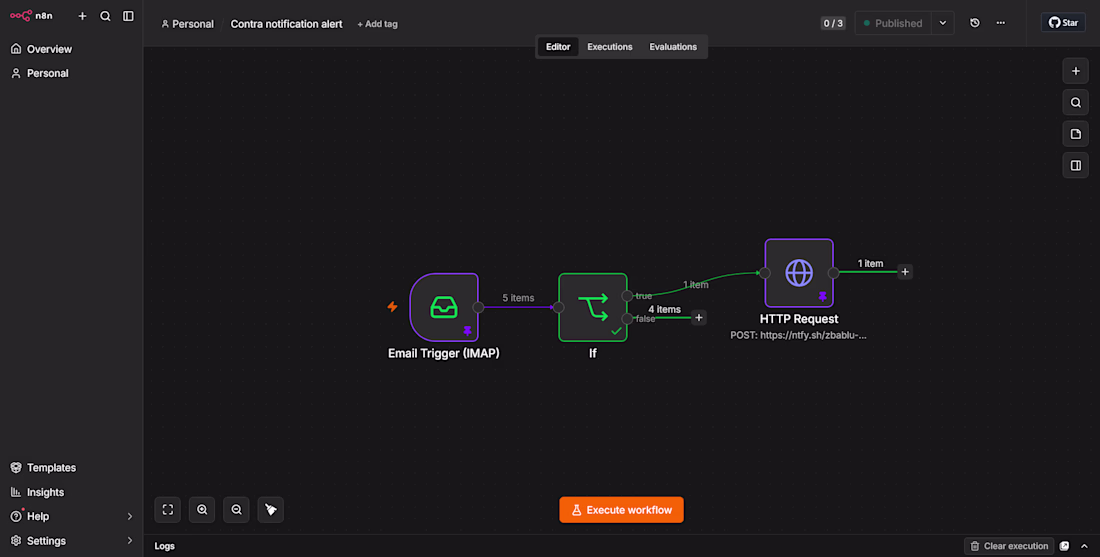1100x557 pixels.
Task: Click the HTTP Request node label
Action: coord(799,319)
